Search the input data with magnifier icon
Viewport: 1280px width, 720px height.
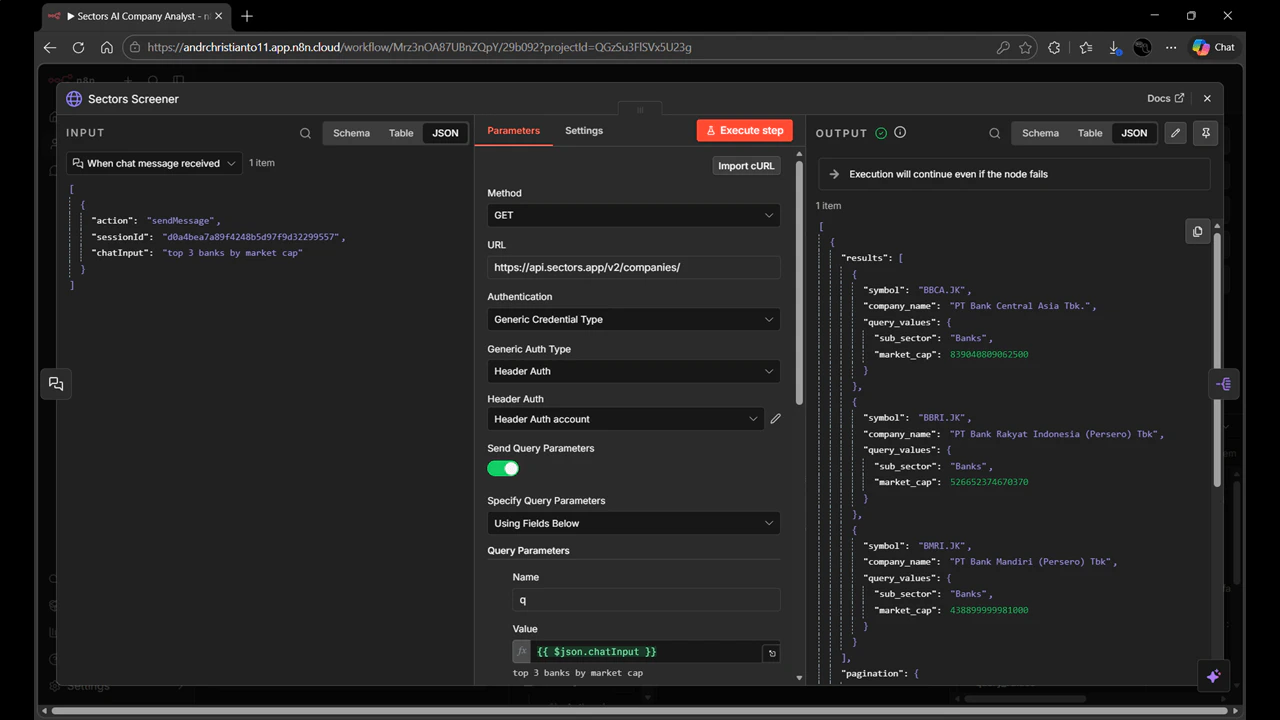(305, 133)
